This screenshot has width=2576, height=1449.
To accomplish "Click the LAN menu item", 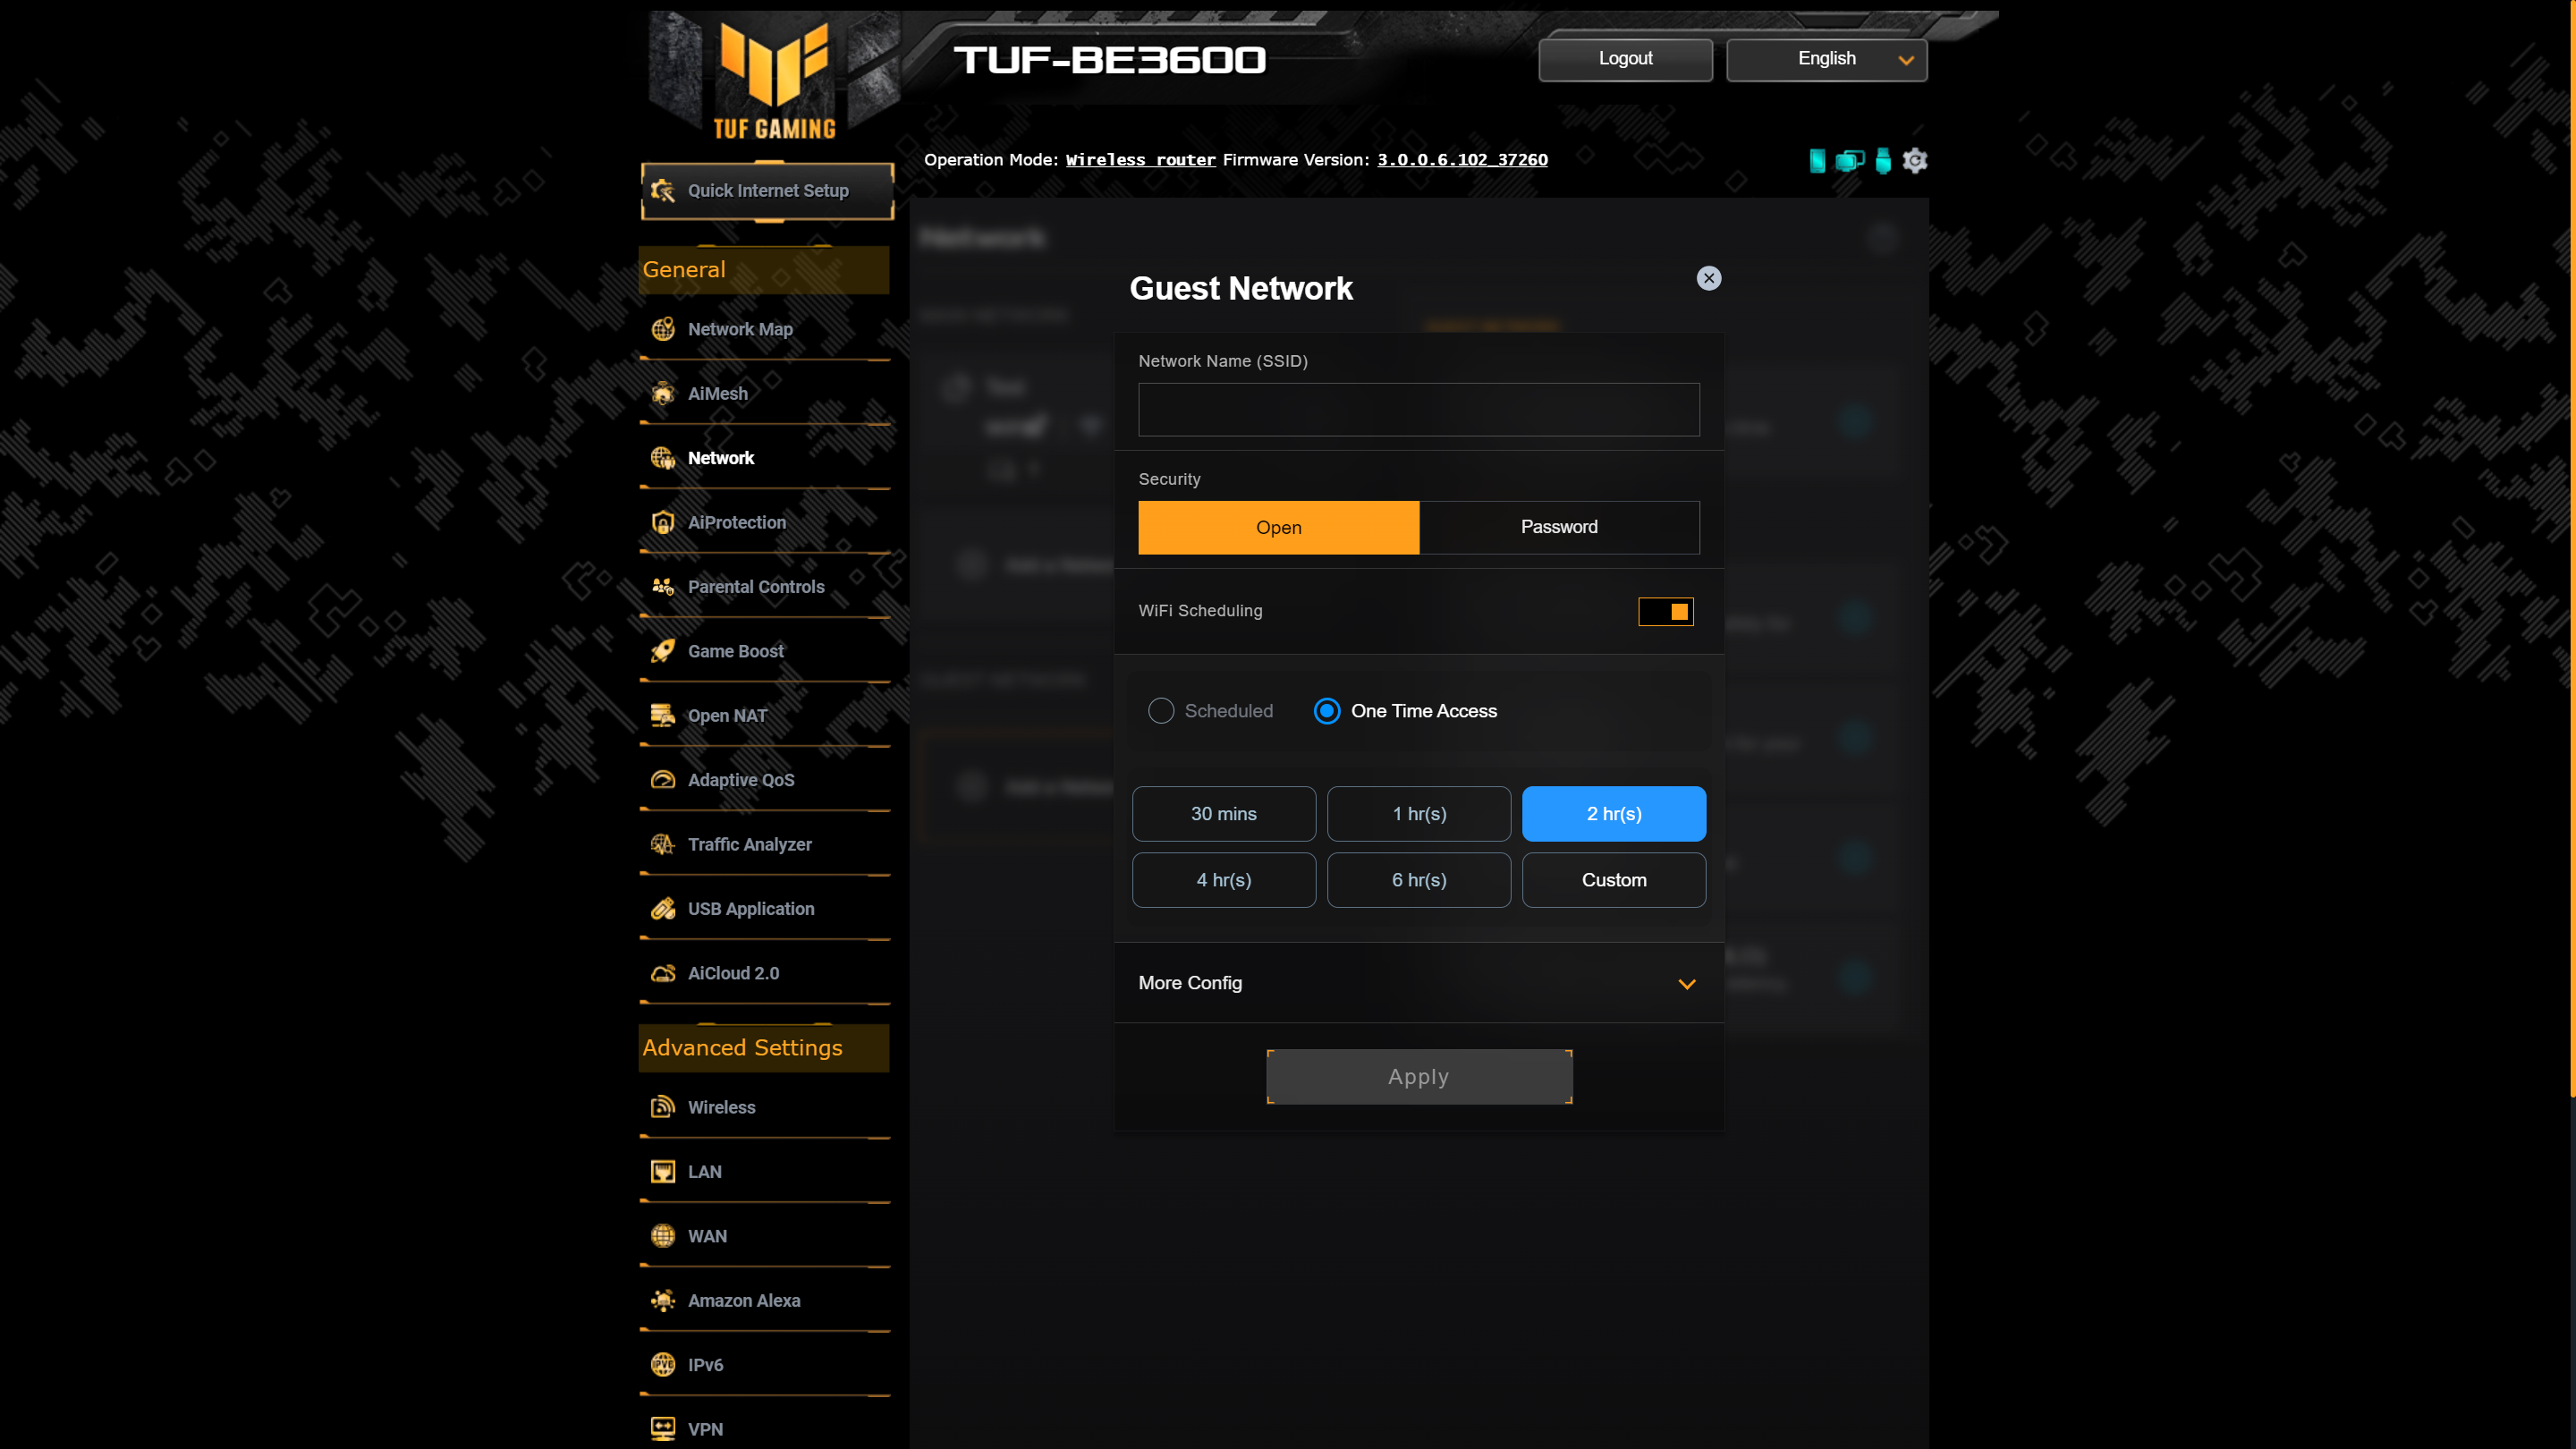I will pos(704,1171).
